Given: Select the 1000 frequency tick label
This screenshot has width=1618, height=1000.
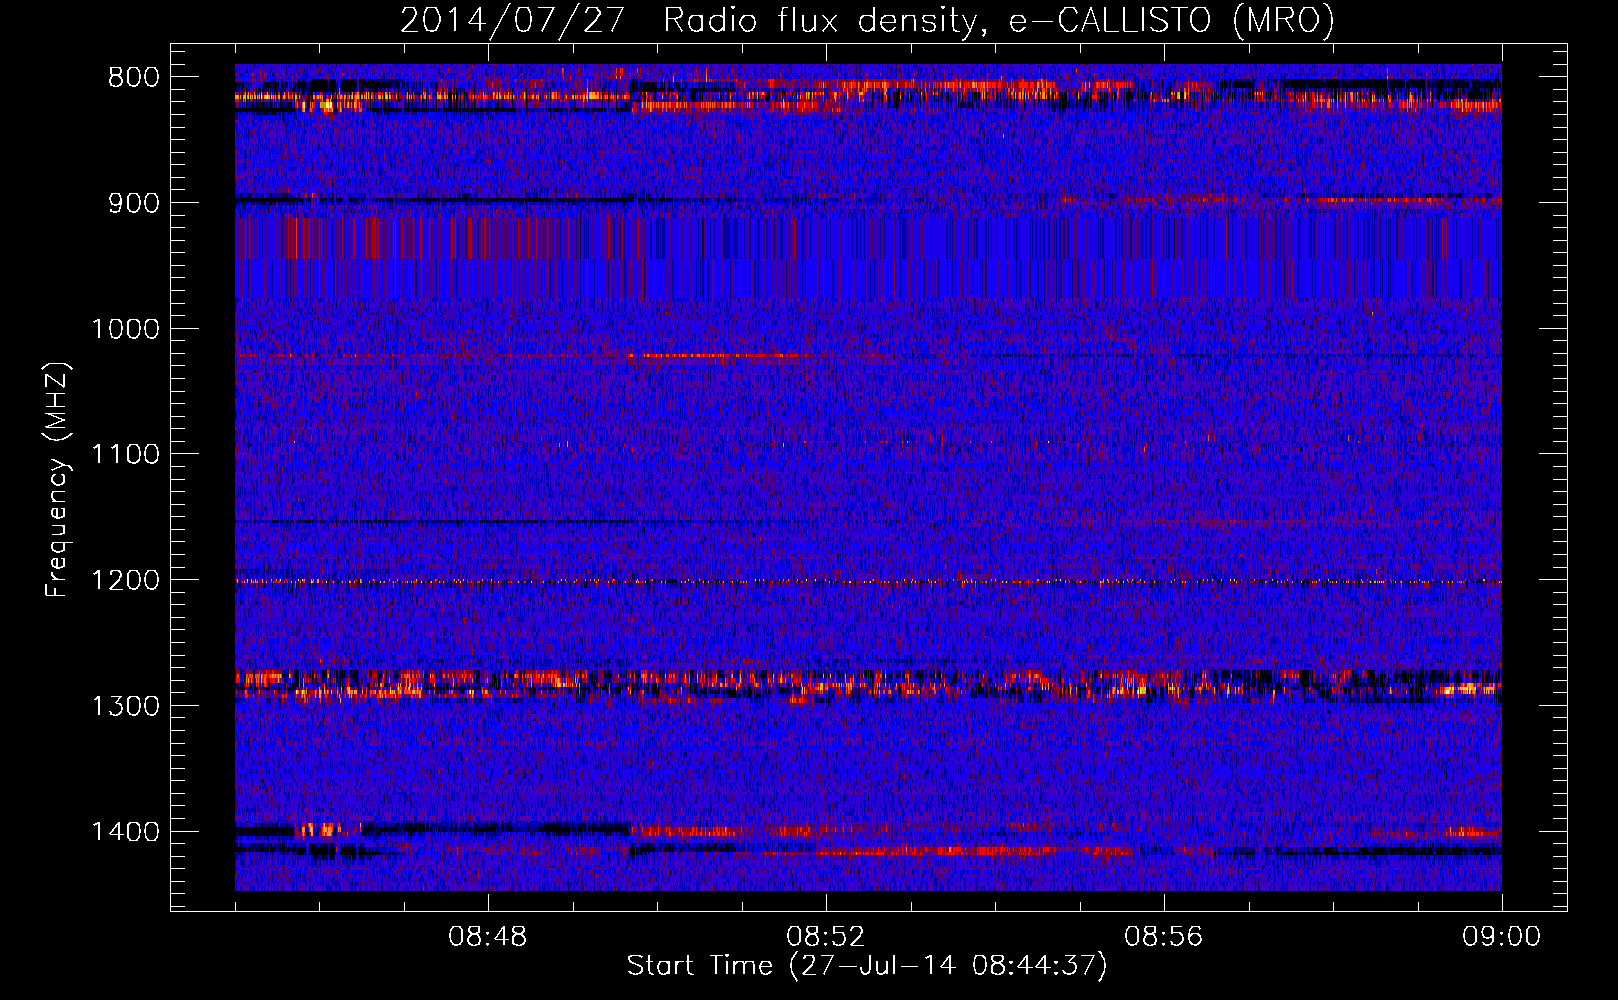Looking at the screenshot, I should [x=125, y=329].
